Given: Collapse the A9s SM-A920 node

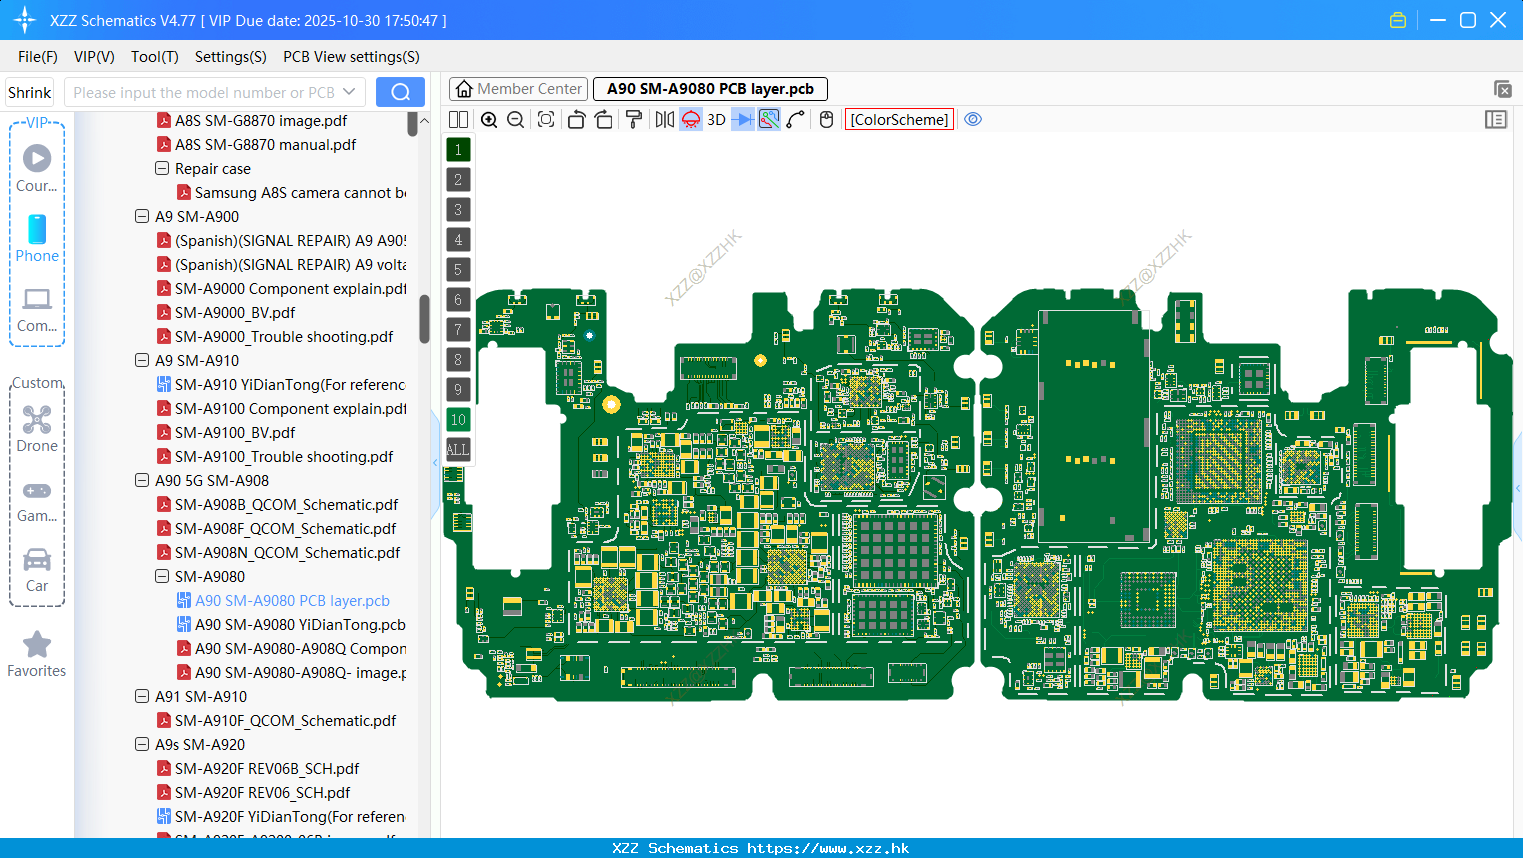Looking at the screenshot, I should click(142, 744).
